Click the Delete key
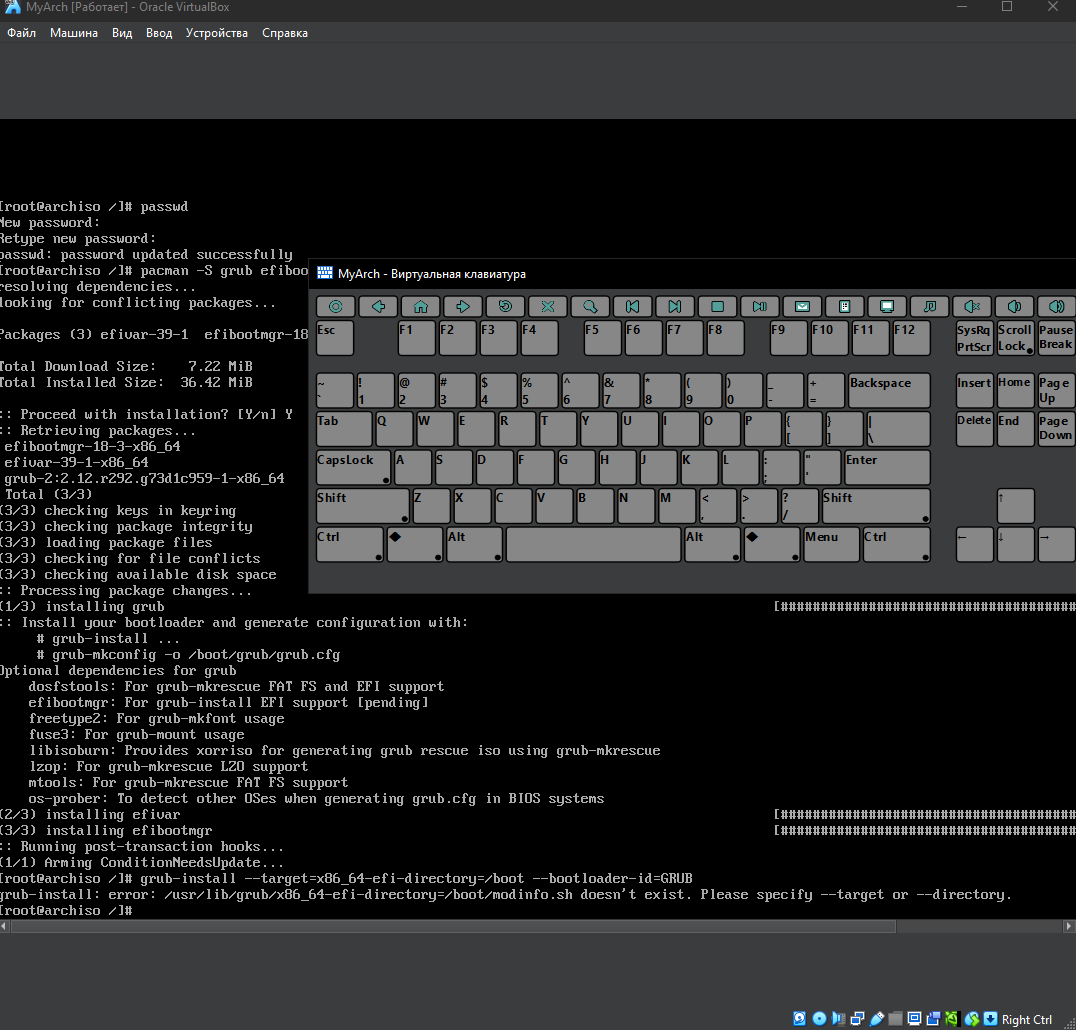The height and width of the screenshot is (1030, 1076). click(974, 429)
